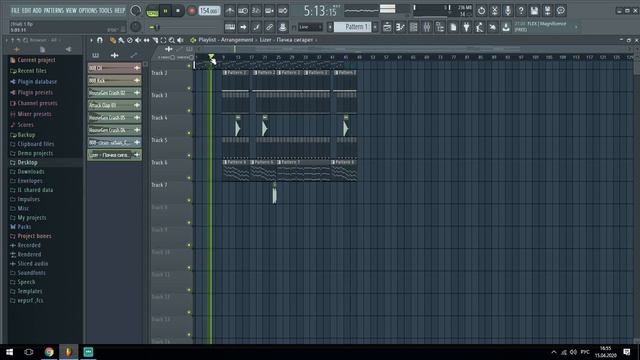Open the help question mark icon
The image size is (640, 360).
521,11
